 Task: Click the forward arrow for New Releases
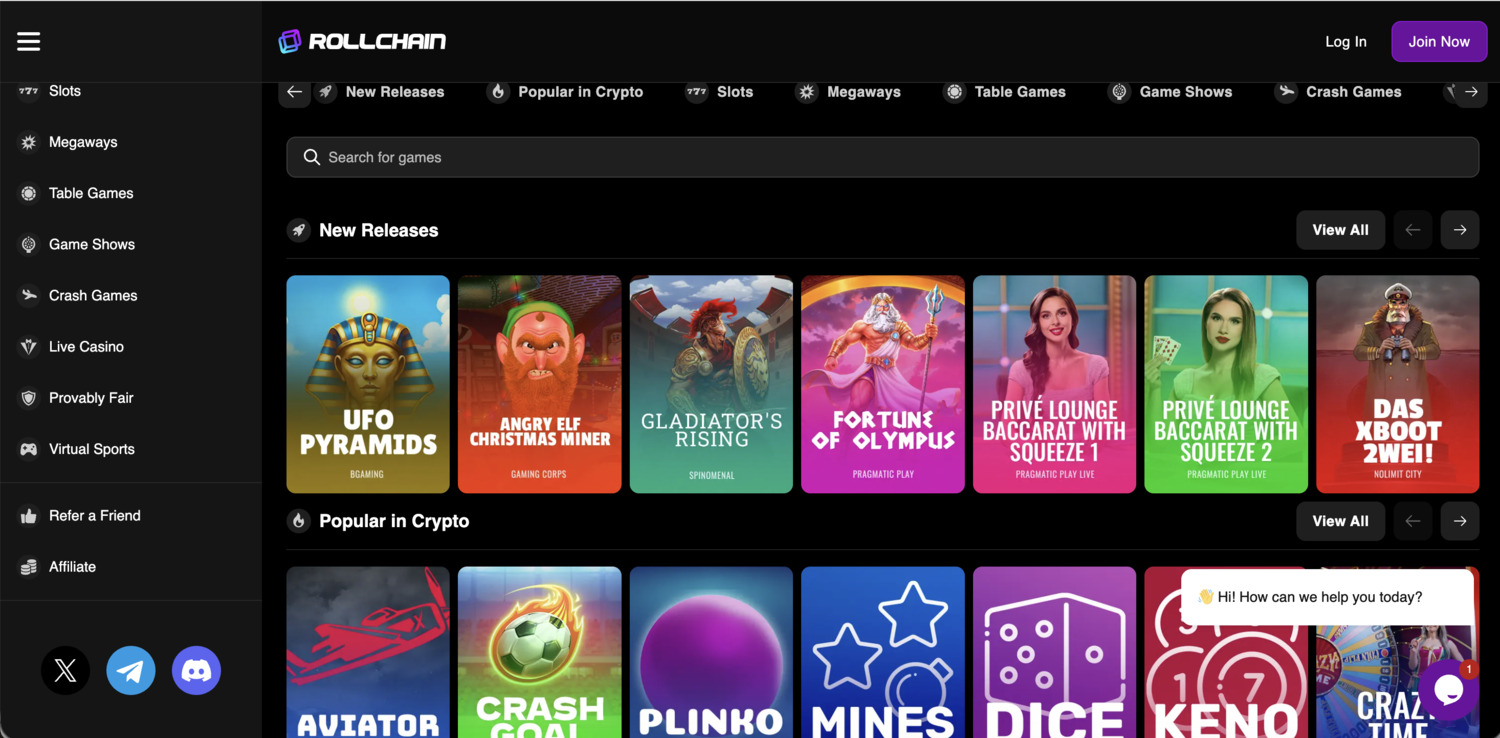pos(1459,230)
